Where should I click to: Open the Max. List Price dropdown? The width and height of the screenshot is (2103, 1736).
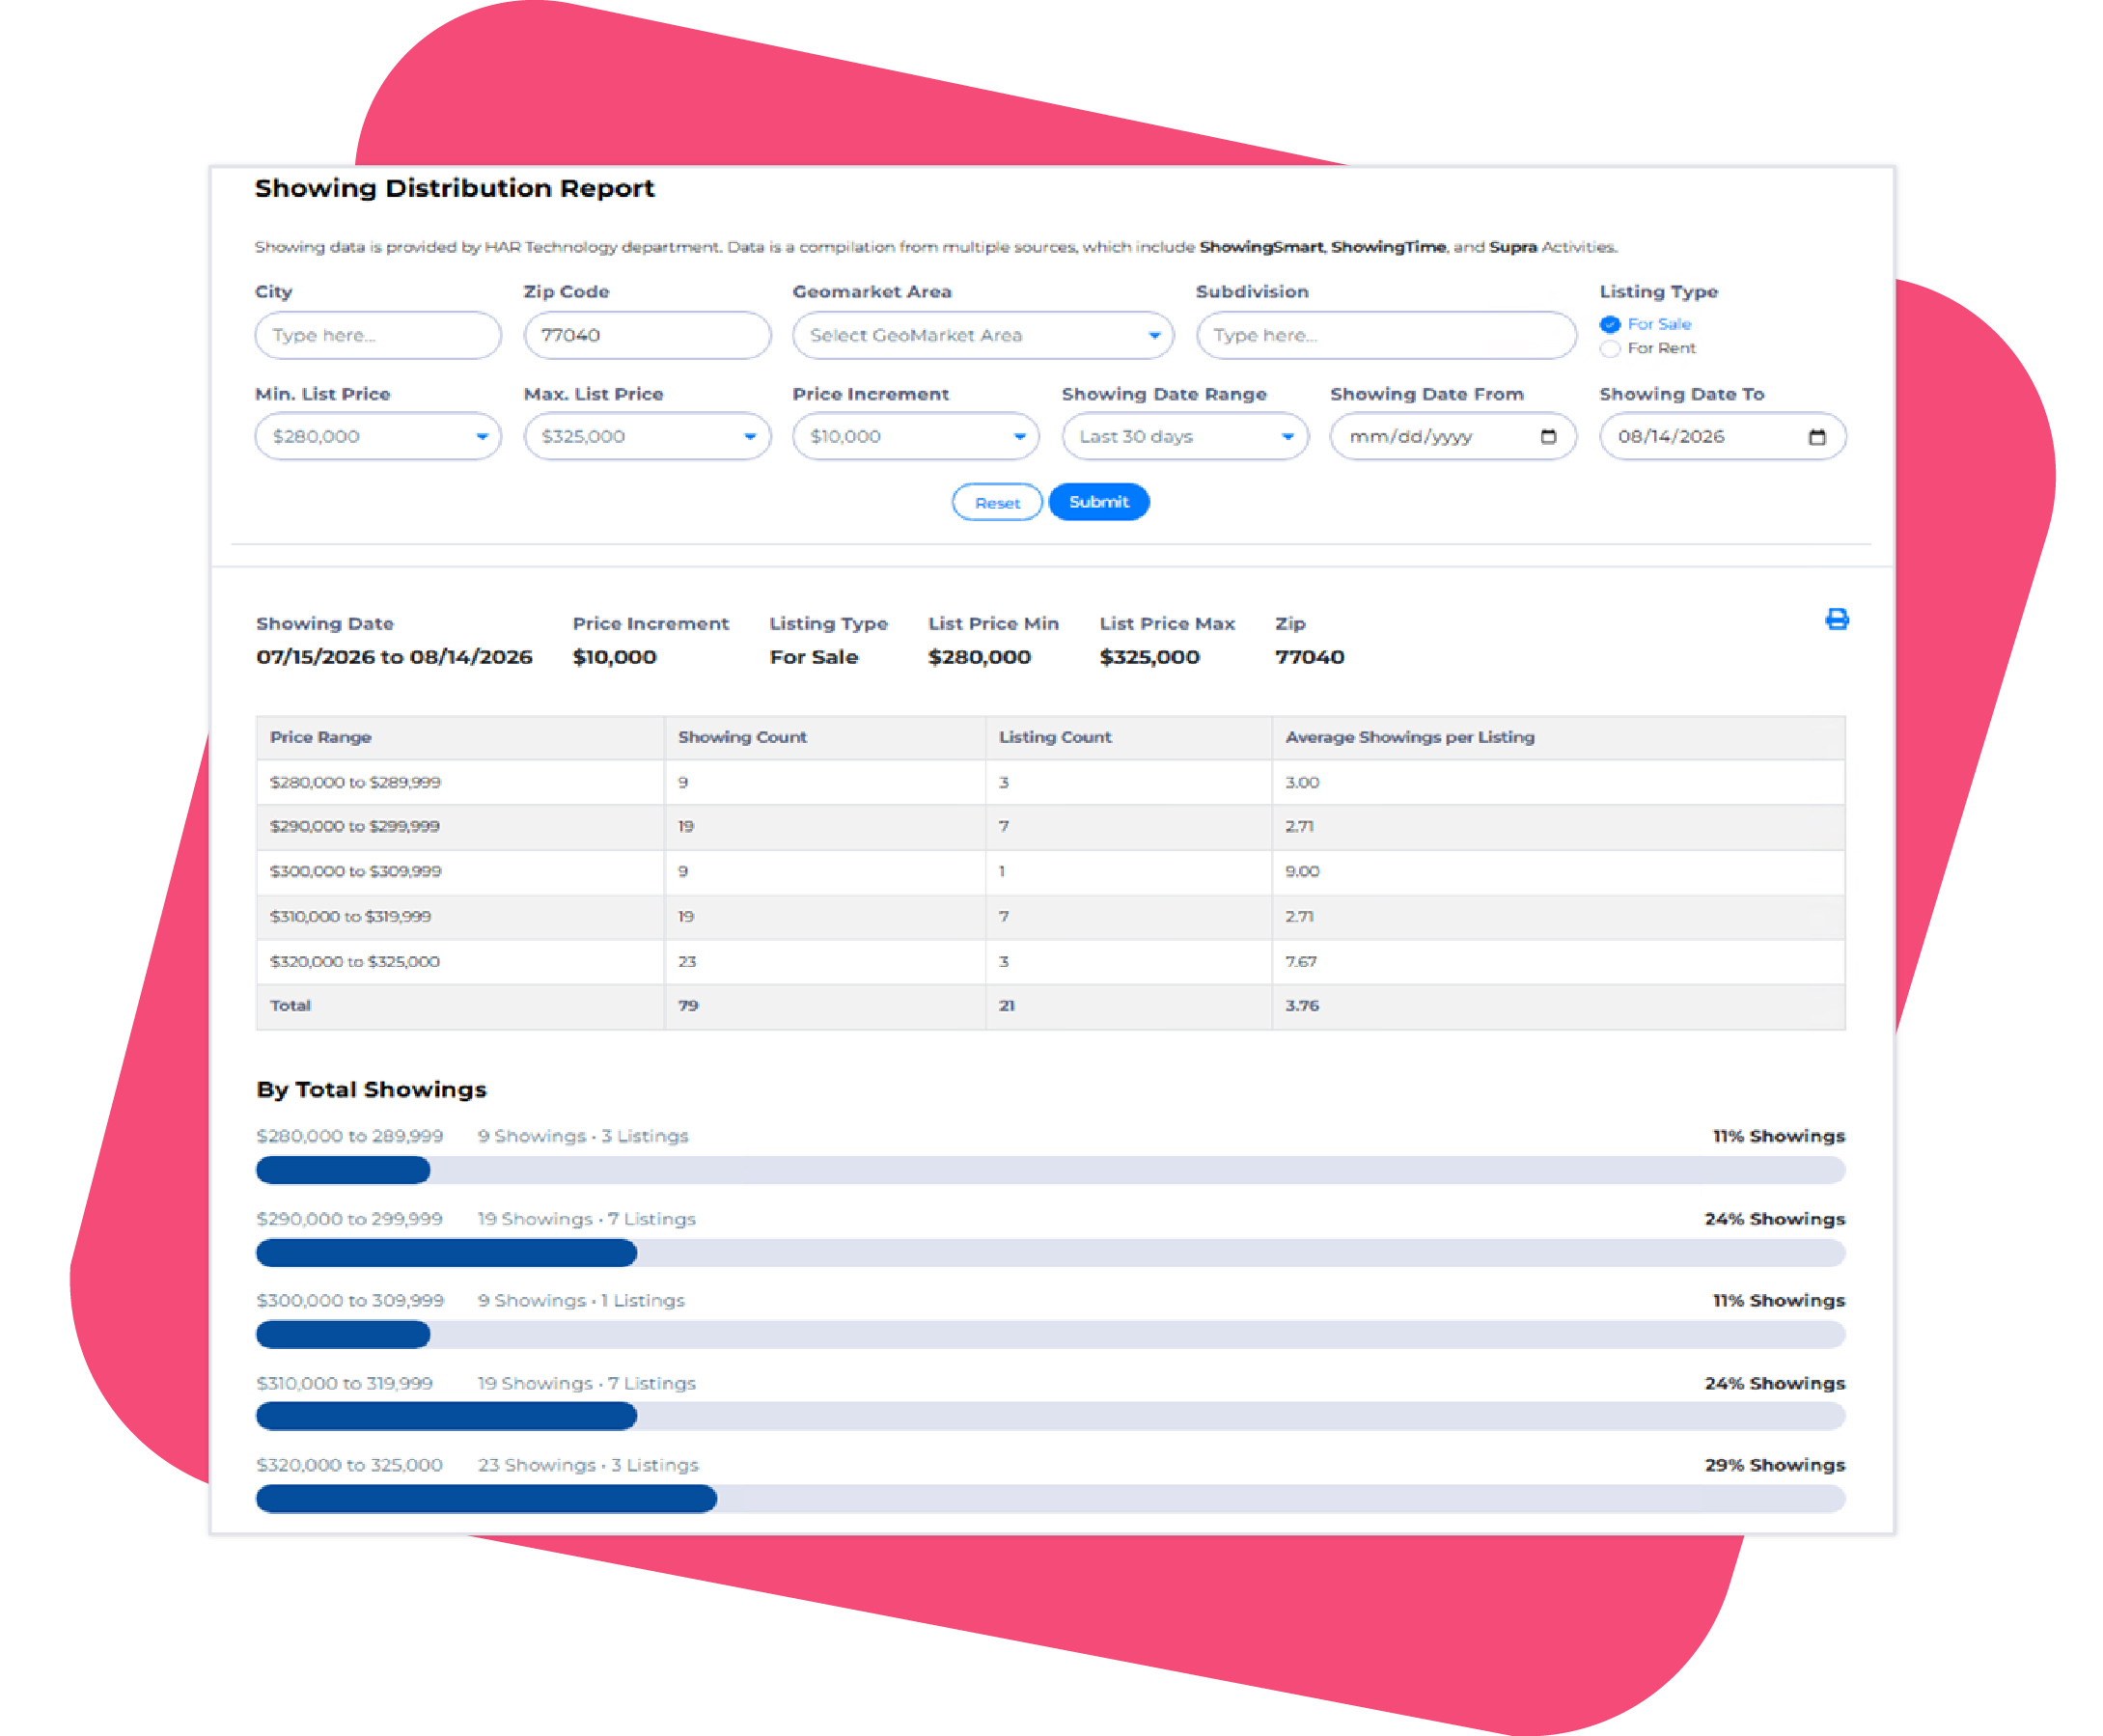pos(647,436)
